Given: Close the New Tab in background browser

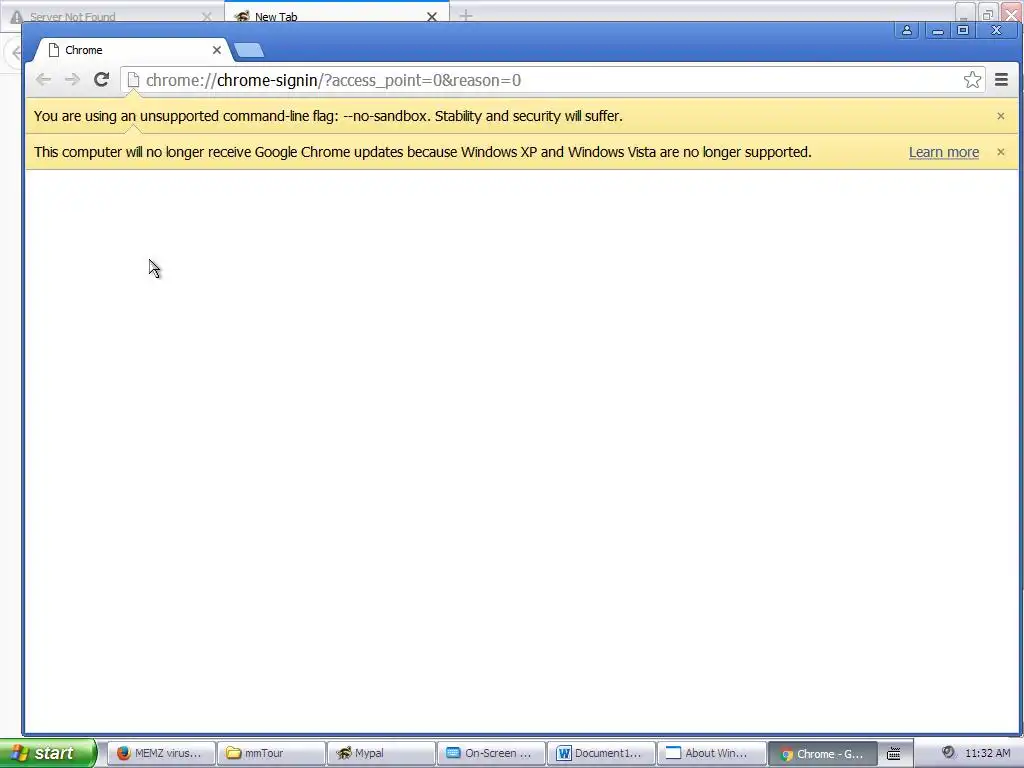Looking at the screenshot, I should tap(432, 17).
